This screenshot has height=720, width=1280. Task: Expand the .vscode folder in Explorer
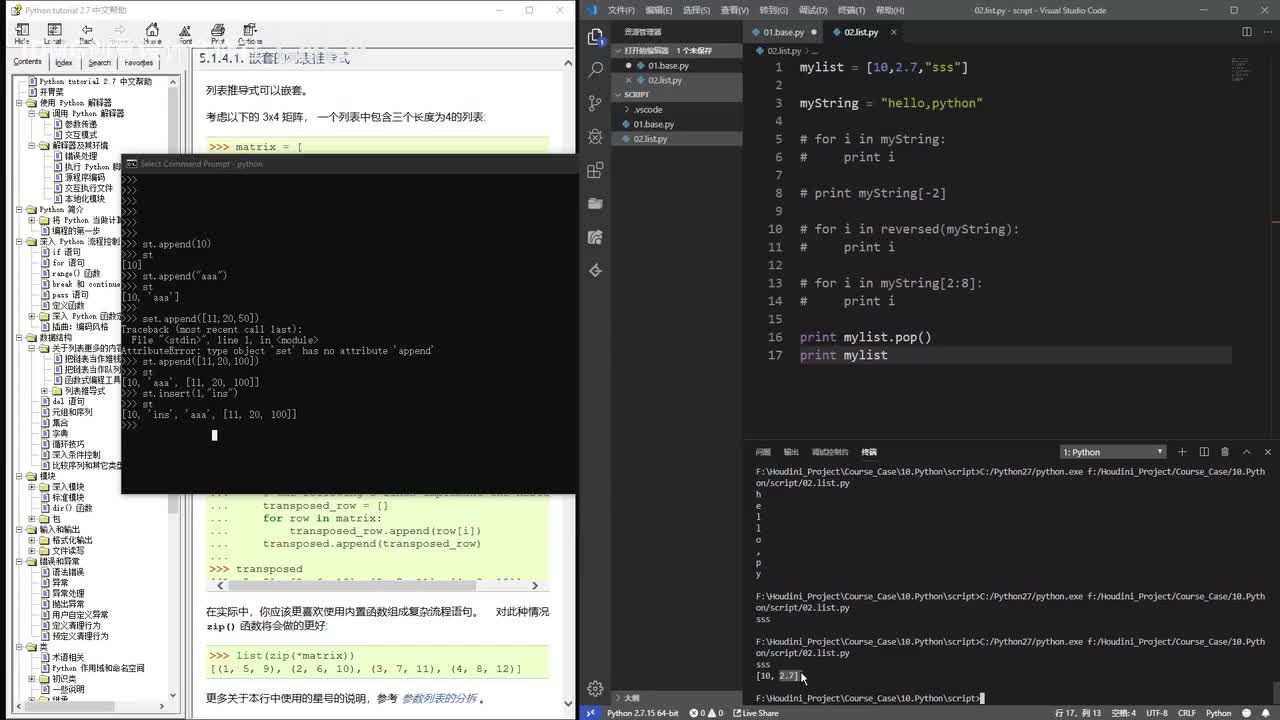tap(647, 109)
